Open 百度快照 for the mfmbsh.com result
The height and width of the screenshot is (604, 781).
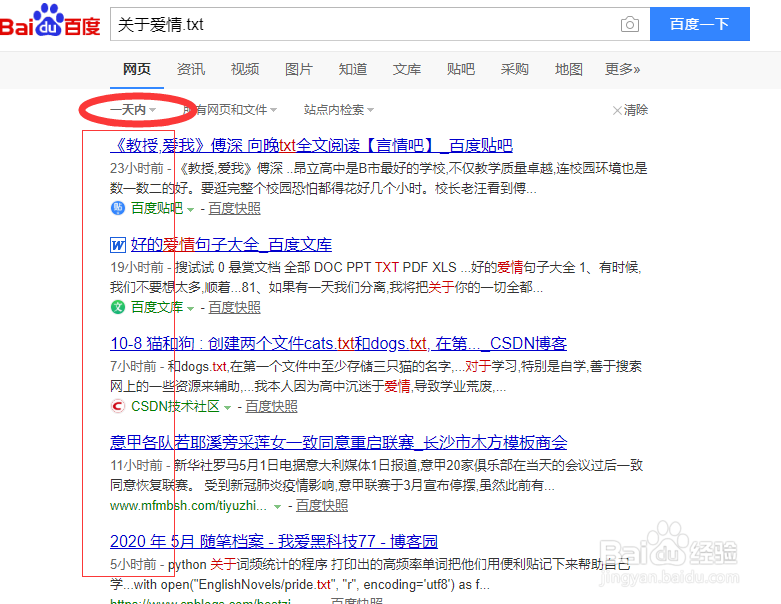[322, 505]
